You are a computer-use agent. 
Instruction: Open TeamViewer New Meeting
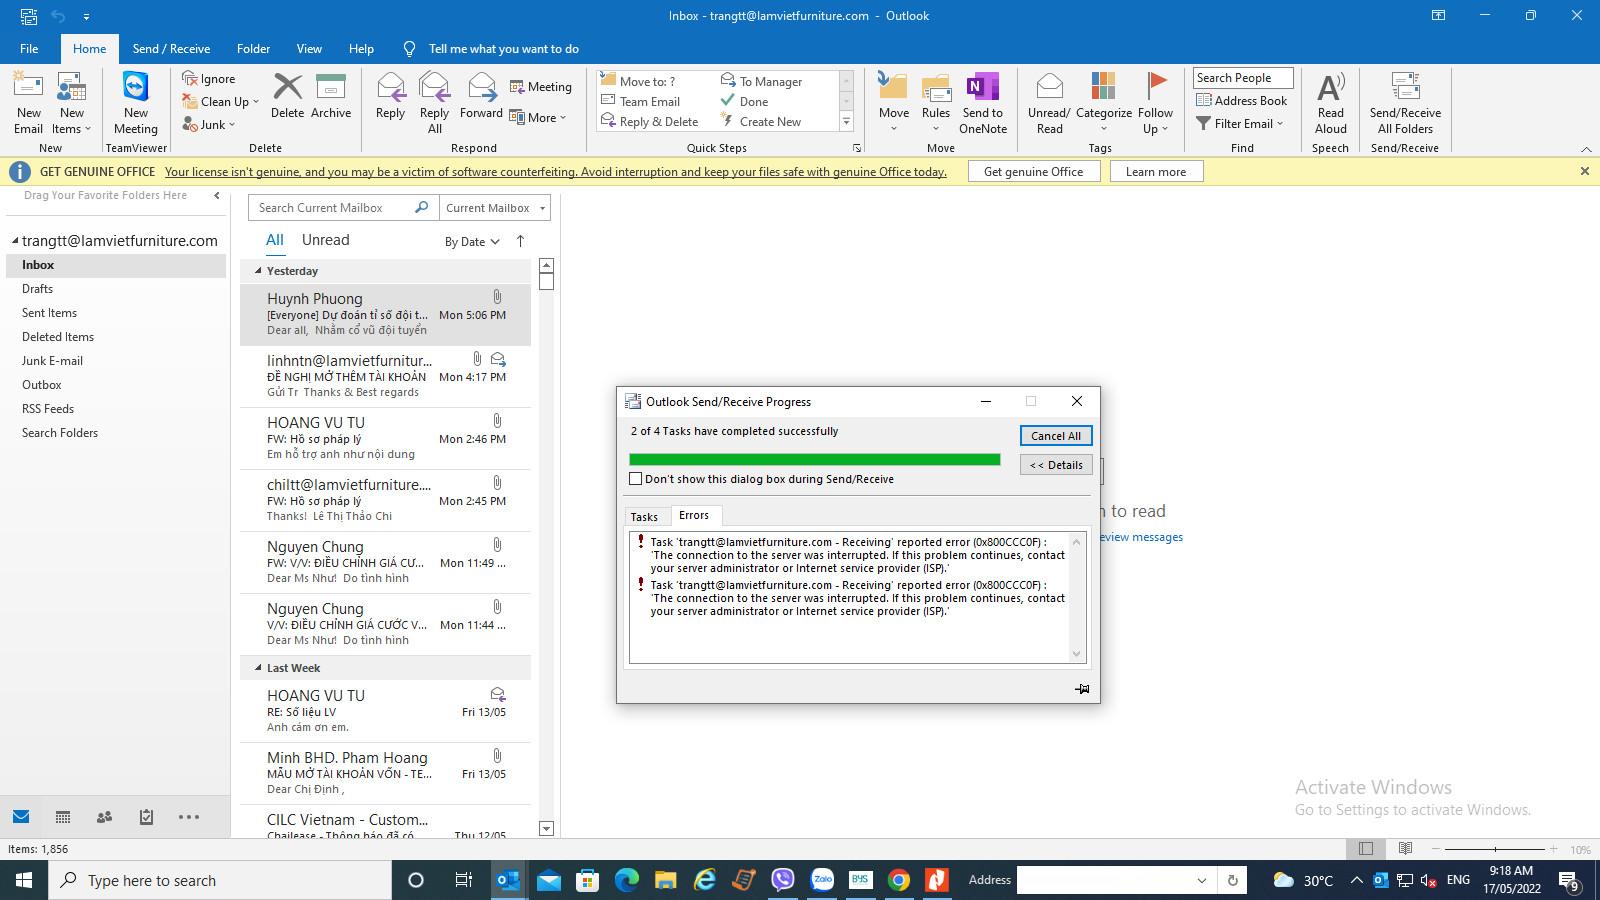point(135,103)
